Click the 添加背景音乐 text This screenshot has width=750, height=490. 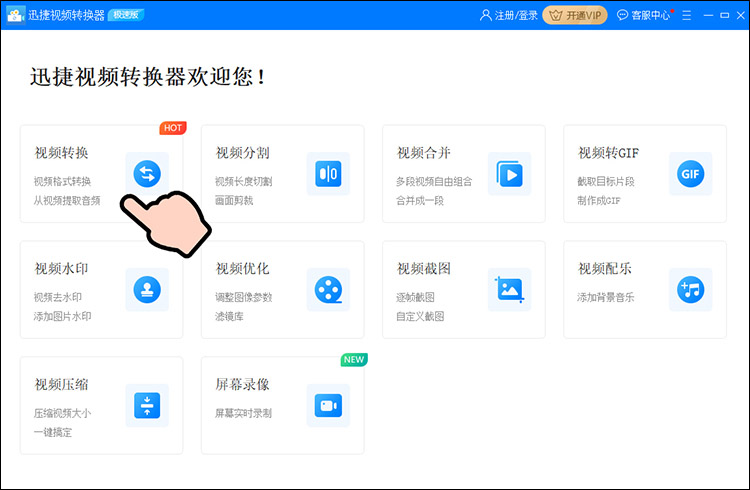(x=606, y=297)
